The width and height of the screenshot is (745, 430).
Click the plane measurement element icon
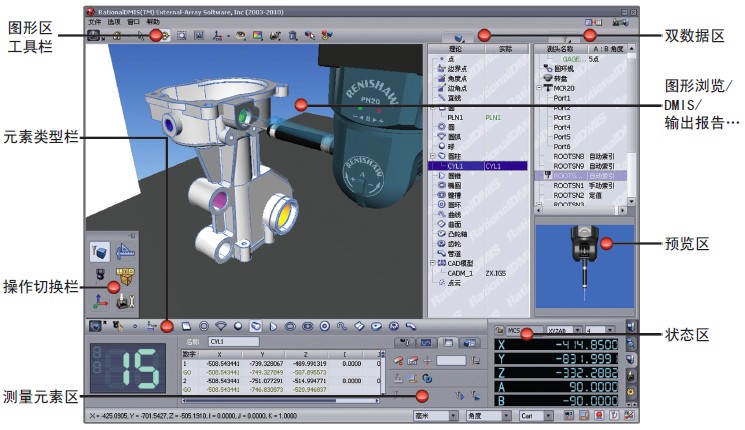pos(186,326)
